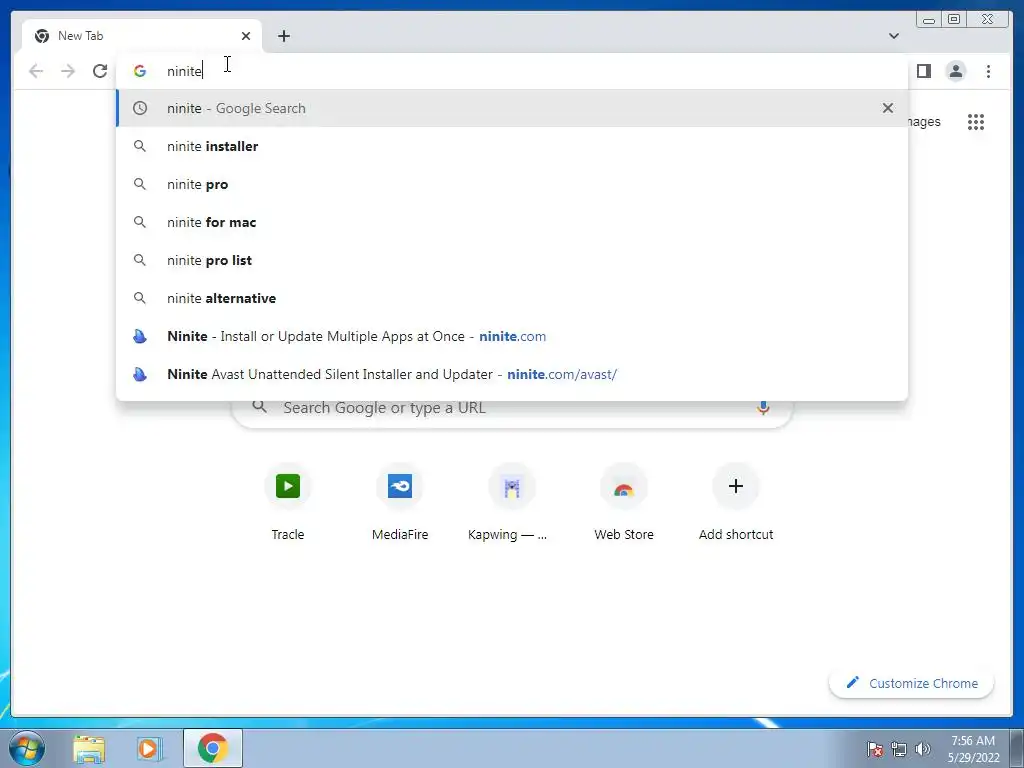Open the ninite.com site suggestion
The height and width of the screenshot is (768, 1024).
512,336
